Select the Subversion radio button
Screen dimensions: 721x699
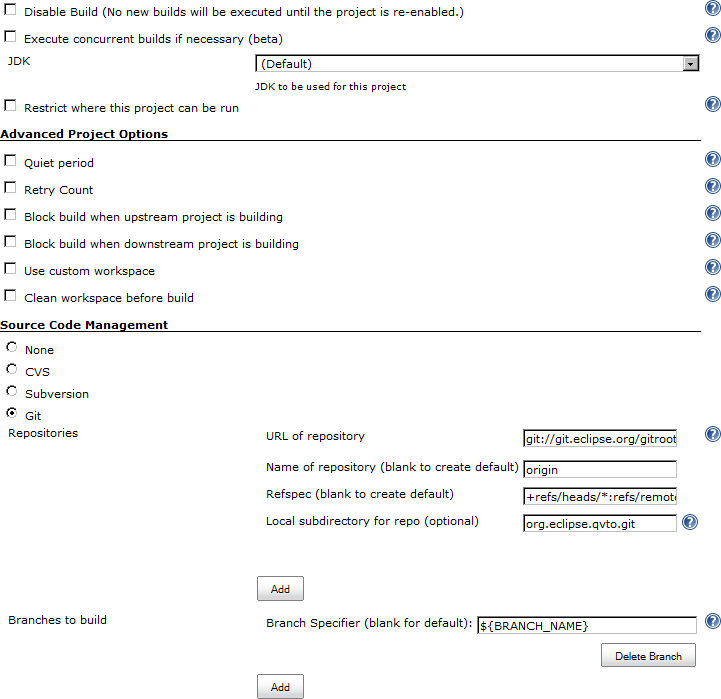click(x=12, y=391)
